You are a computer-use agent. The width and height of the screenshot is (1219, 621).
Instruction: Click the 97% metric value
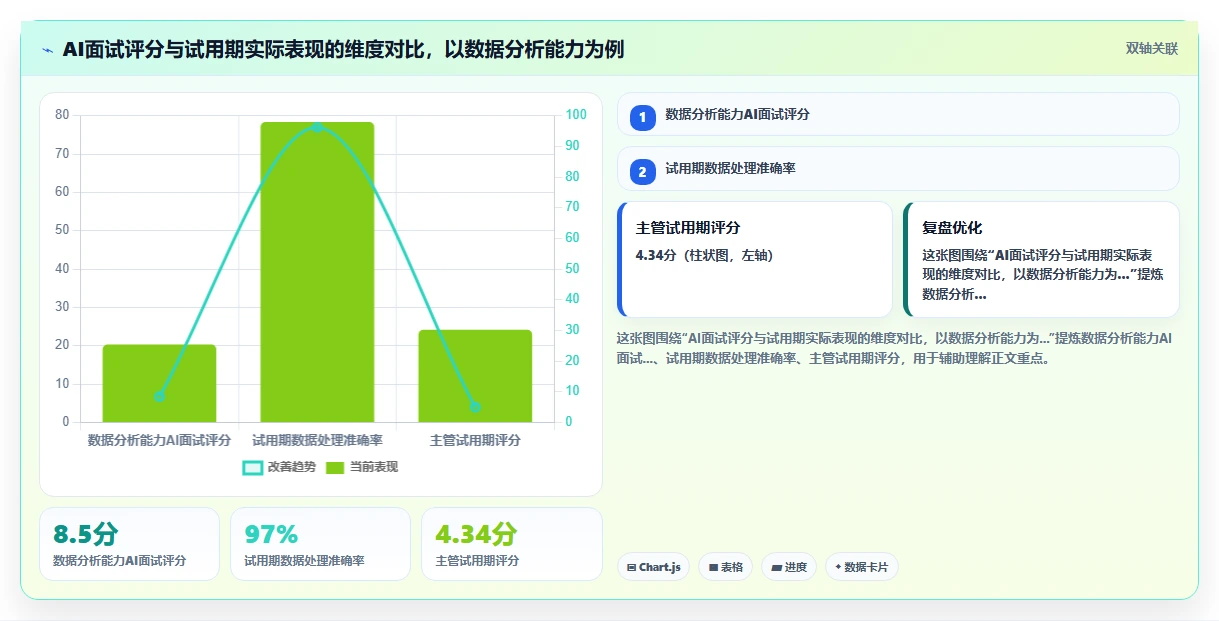[x=271, y=534]
